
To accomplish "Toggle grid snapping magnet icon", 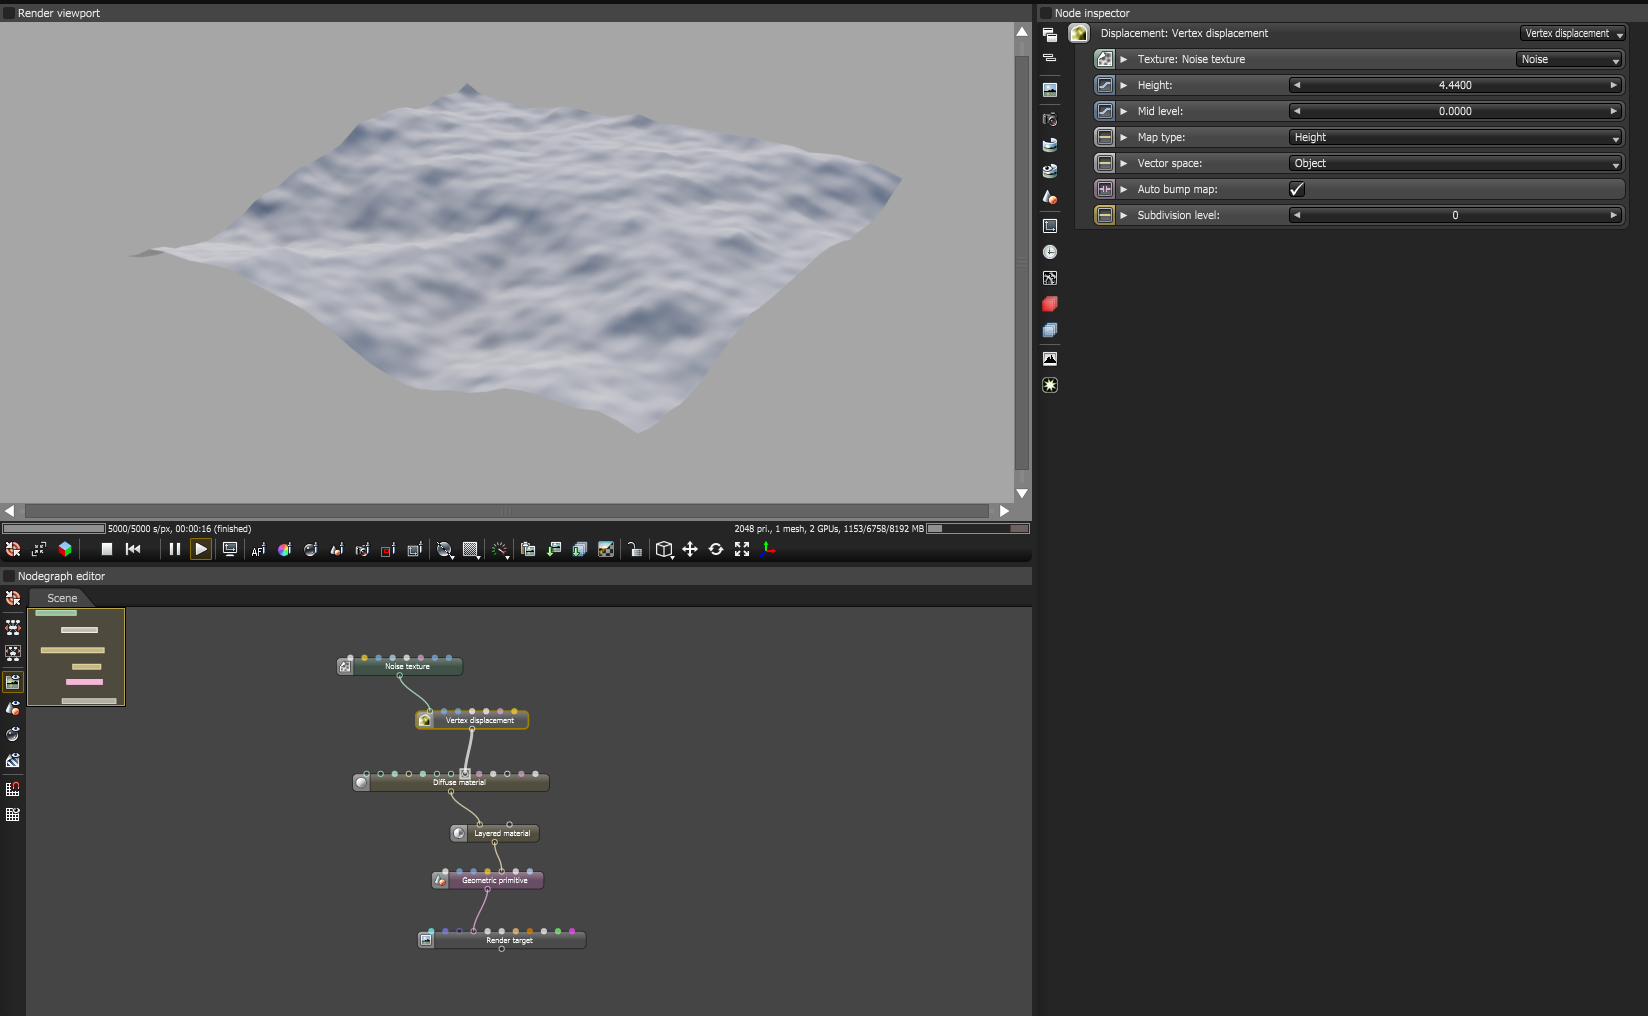I will point(13,789).
